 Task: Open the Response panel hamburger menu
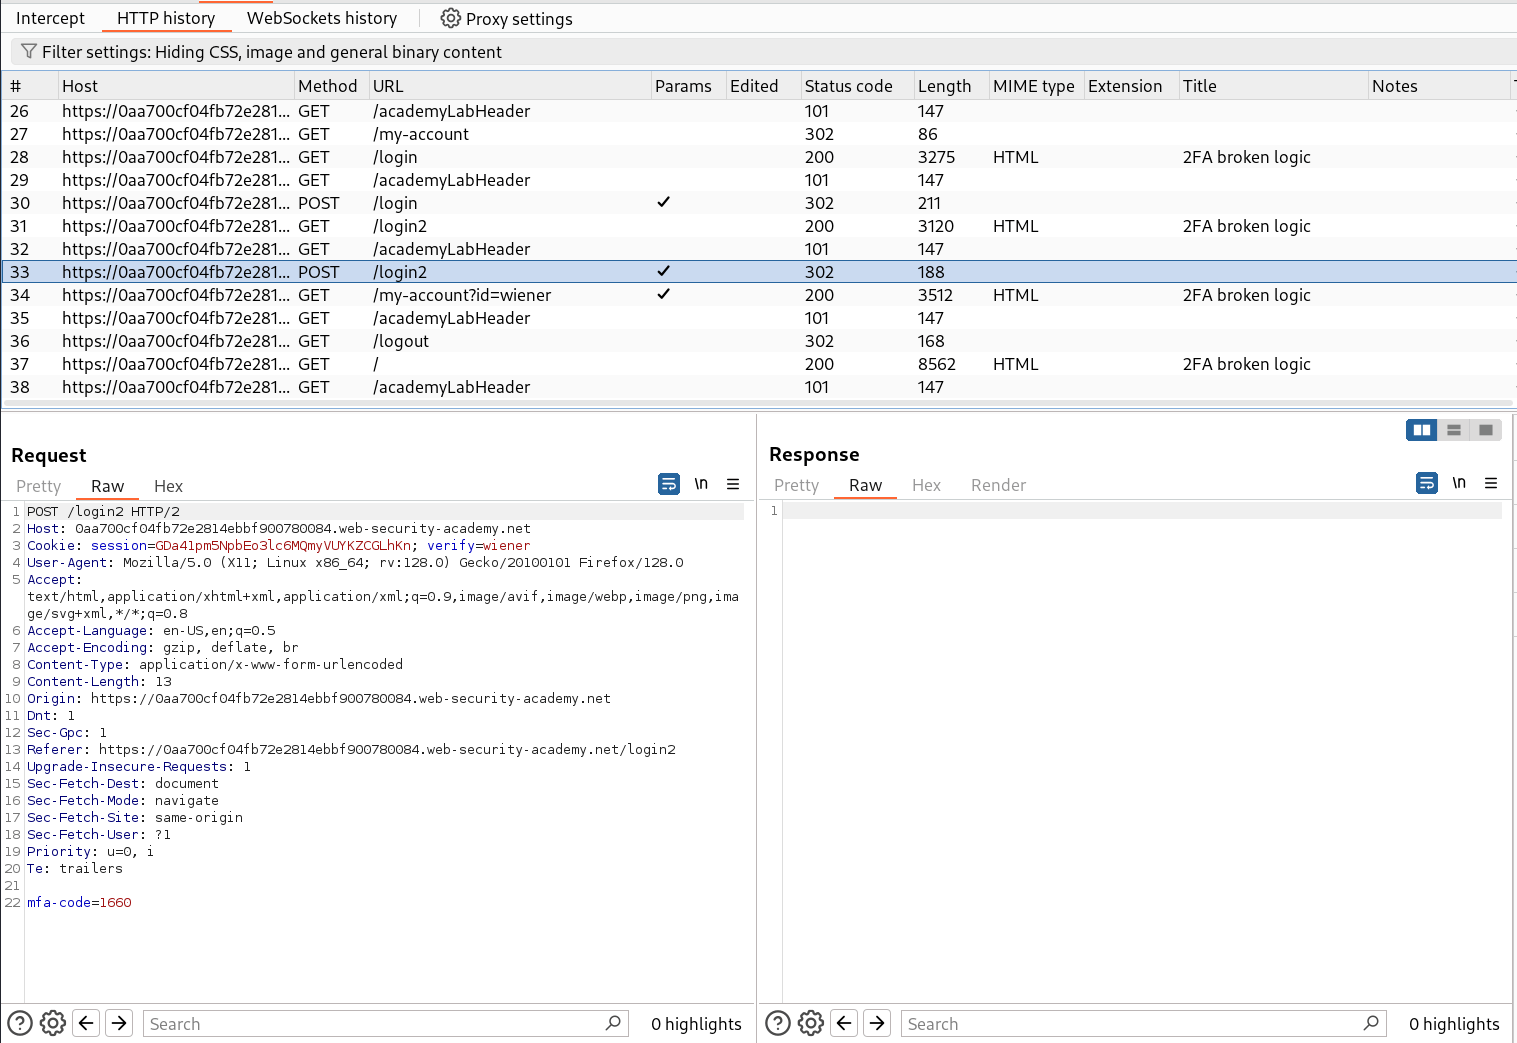(x=1491, y=483)
